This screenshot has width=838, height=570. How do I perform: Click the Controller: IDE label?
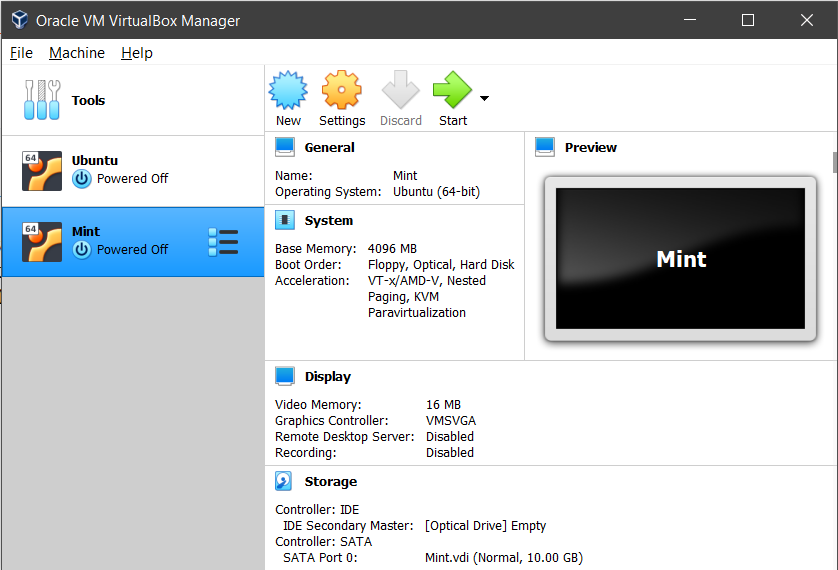coord(317,510)
